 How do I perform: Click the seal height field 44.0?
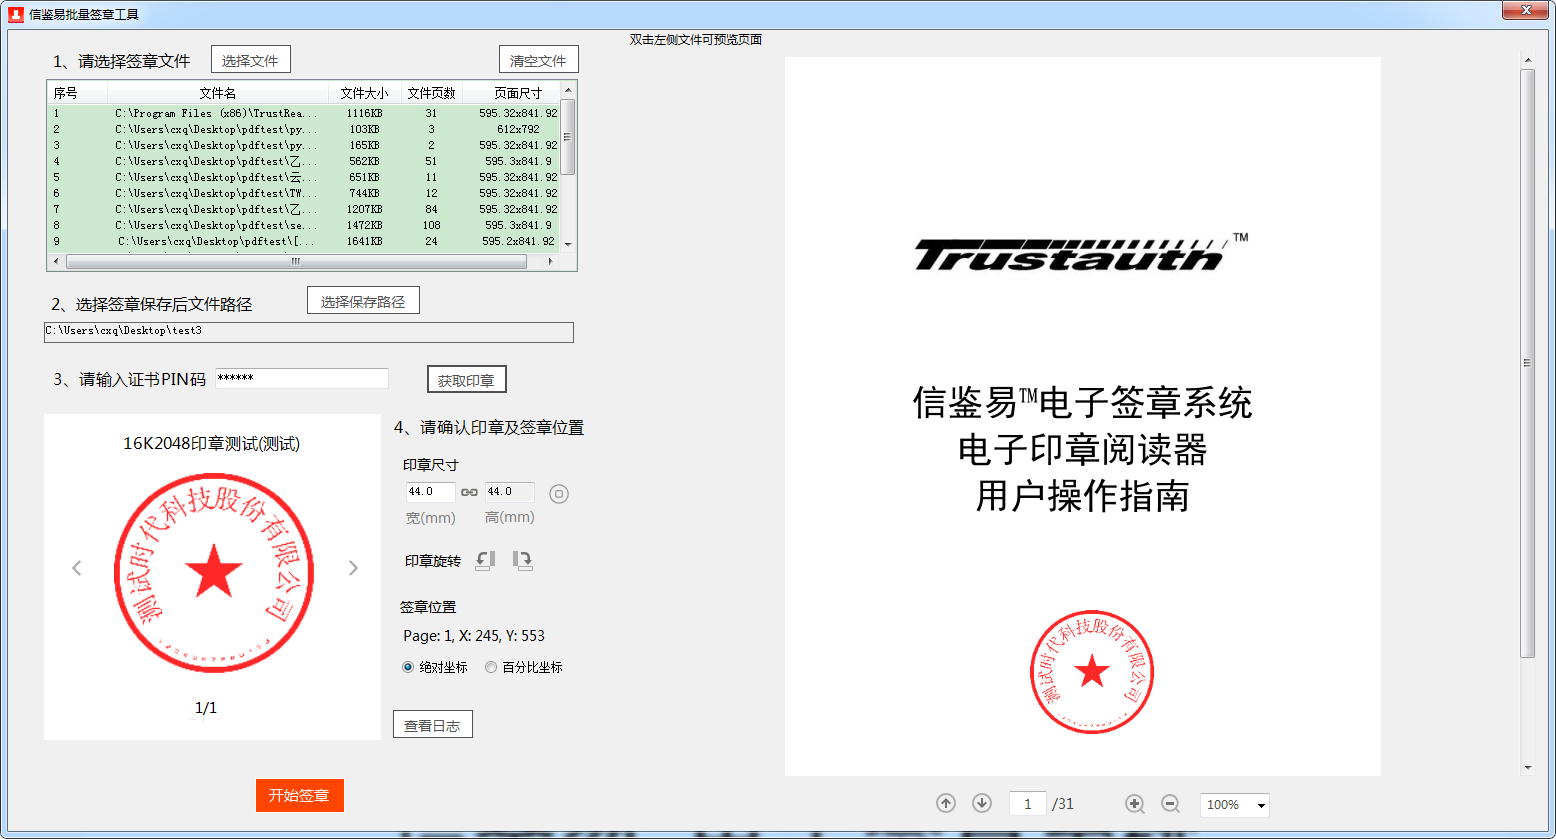coord(509,492)
